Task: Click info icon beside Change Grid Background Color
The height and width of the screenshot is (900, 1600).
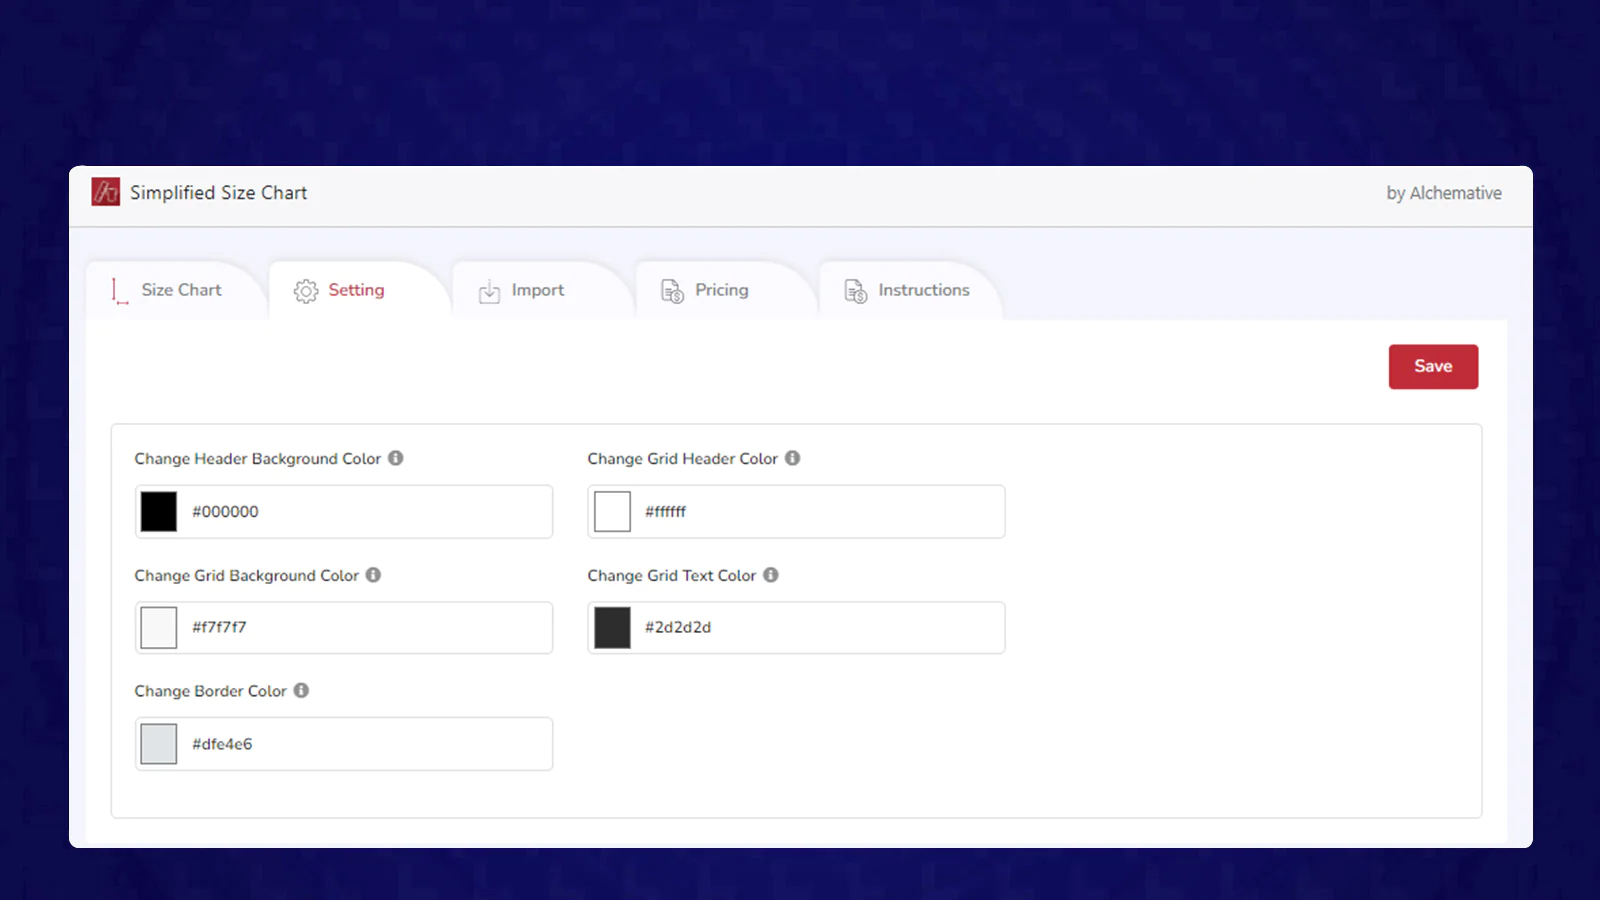Action: point(373,575)
